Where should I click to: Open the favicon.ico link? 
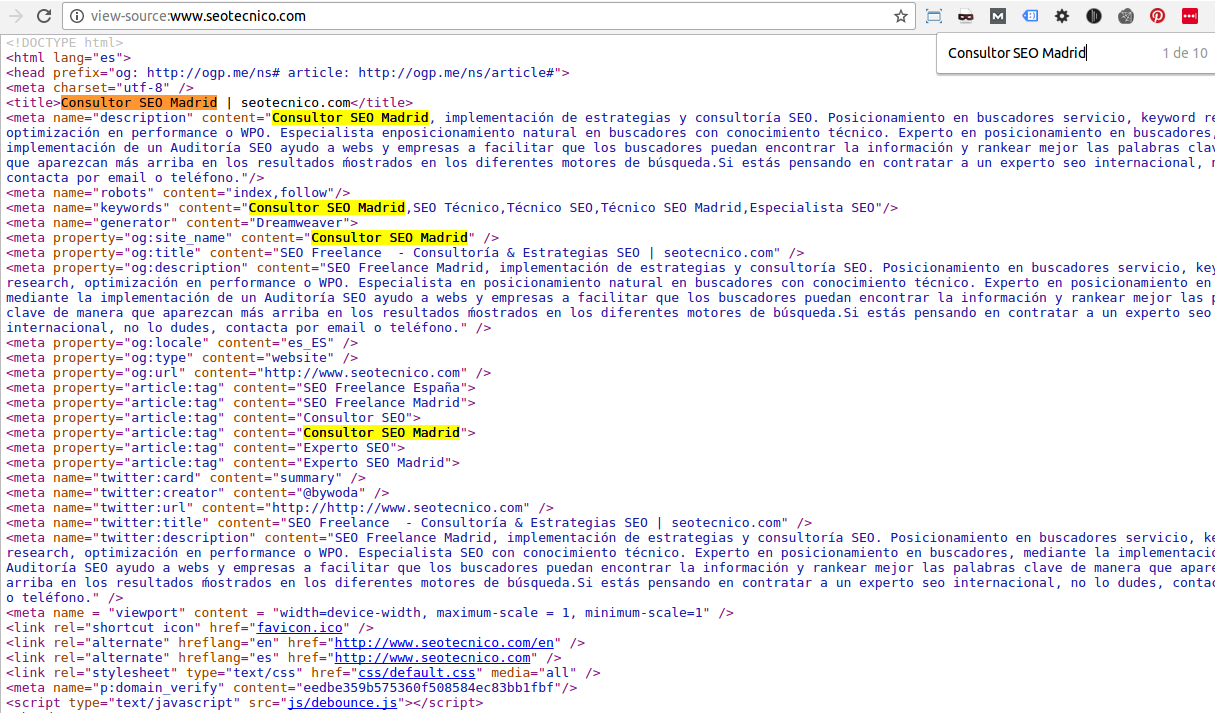(x=300, y=628)
